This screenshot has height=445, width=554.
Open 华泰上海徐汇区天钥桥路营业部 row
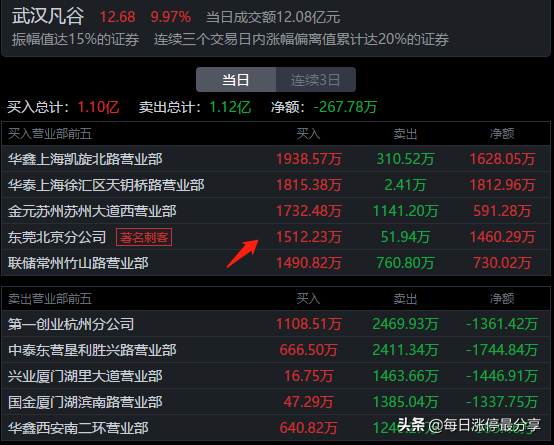(276, 185)
